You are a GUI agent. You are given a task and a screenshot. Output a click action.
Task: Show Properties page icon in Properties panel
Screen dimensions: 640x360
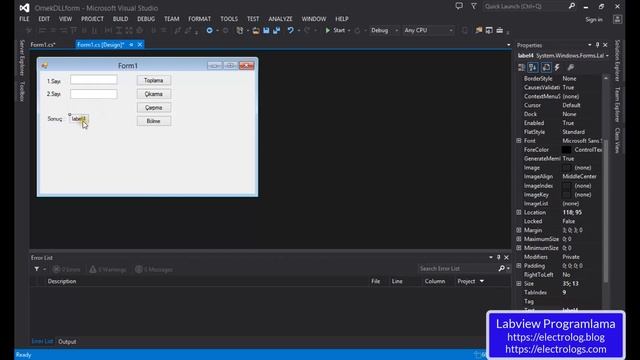(x=546, y=67)
